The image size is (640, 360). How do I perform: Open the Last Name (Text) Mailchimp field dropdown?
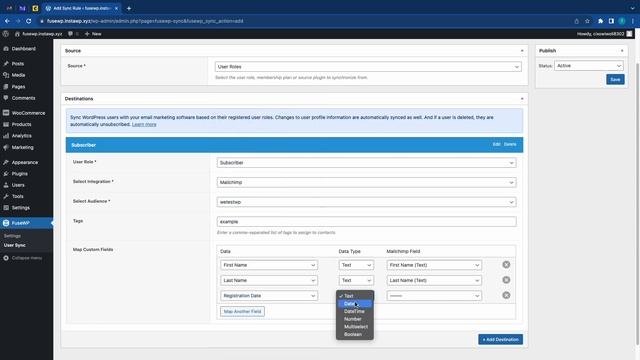point(434,280)
